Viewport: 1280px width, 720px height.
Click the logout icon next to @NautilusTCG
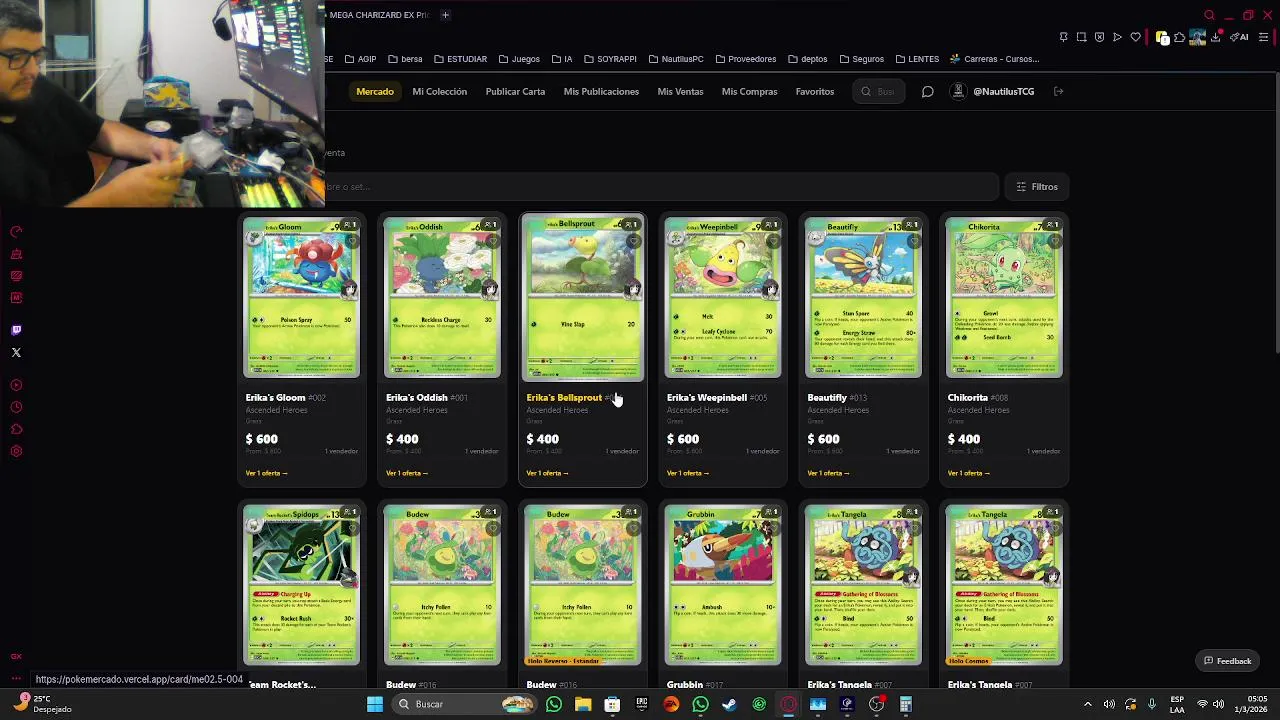[1058, 92]
